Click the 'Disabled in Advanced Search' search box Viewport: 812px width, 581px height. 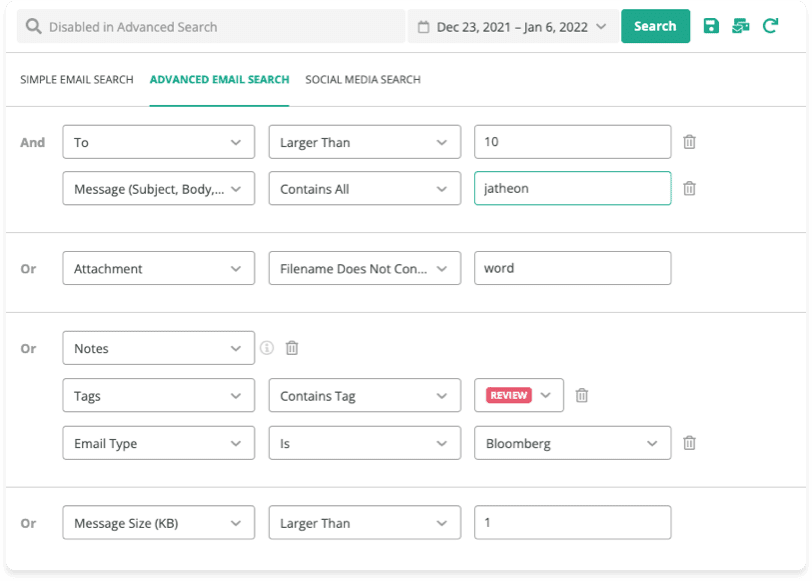pos(211,26)
